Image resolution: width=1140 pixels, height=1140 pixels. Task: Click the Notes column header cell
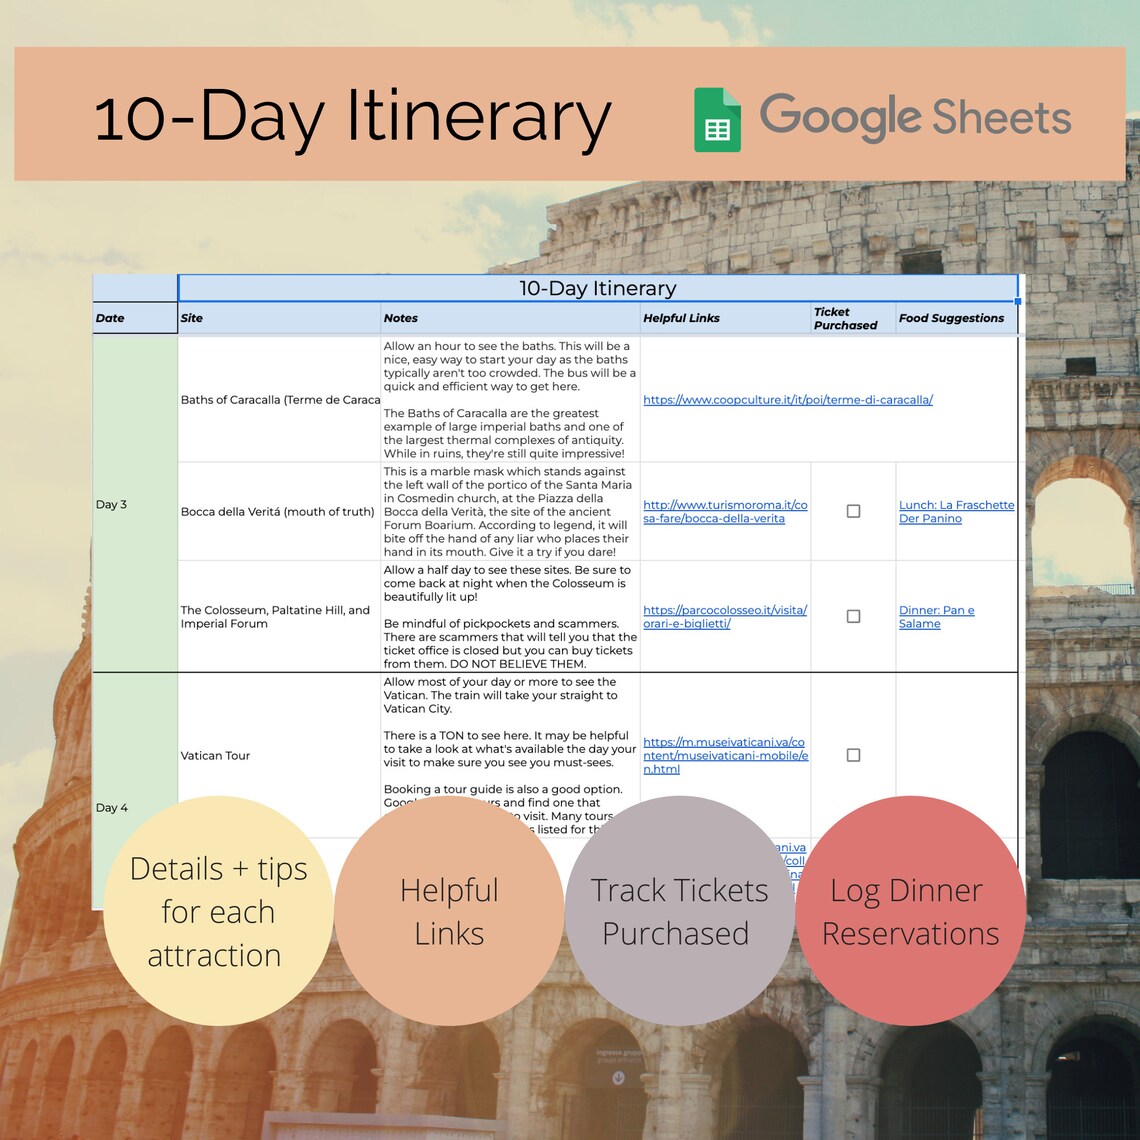(510, 318)
